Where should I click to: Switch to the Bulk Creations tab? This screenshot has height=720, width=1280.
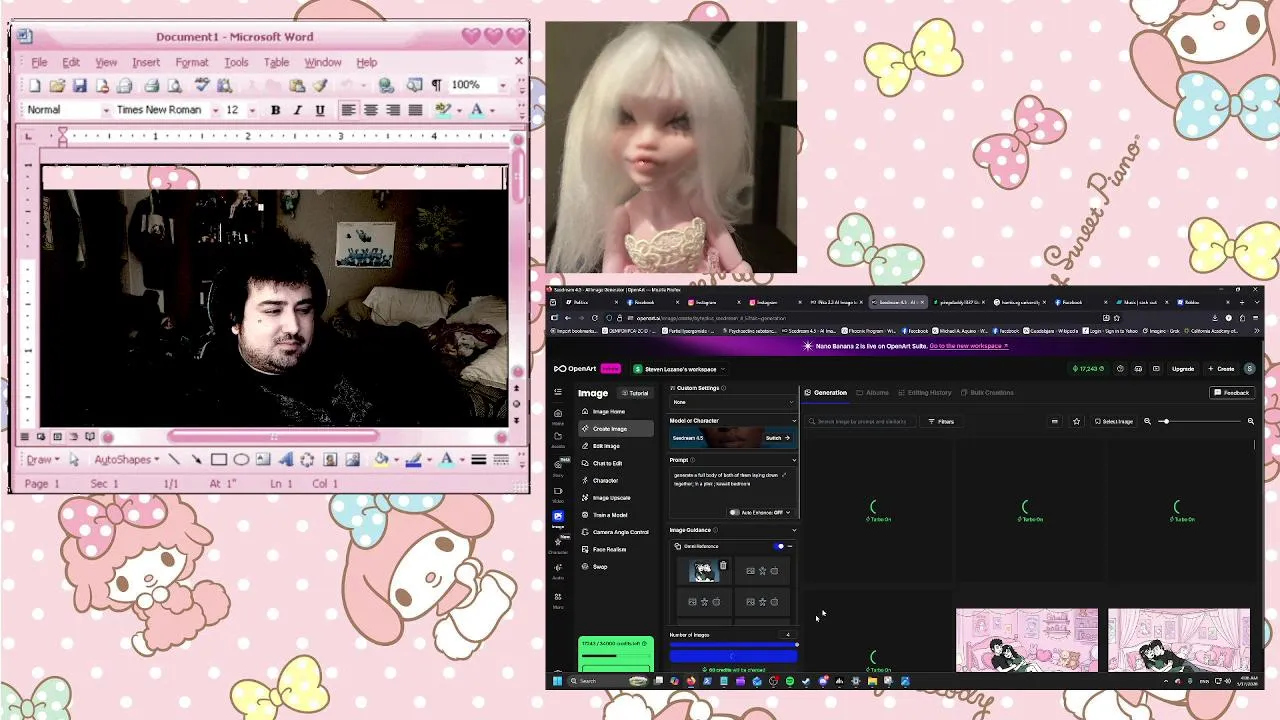(x=986, y=393)
